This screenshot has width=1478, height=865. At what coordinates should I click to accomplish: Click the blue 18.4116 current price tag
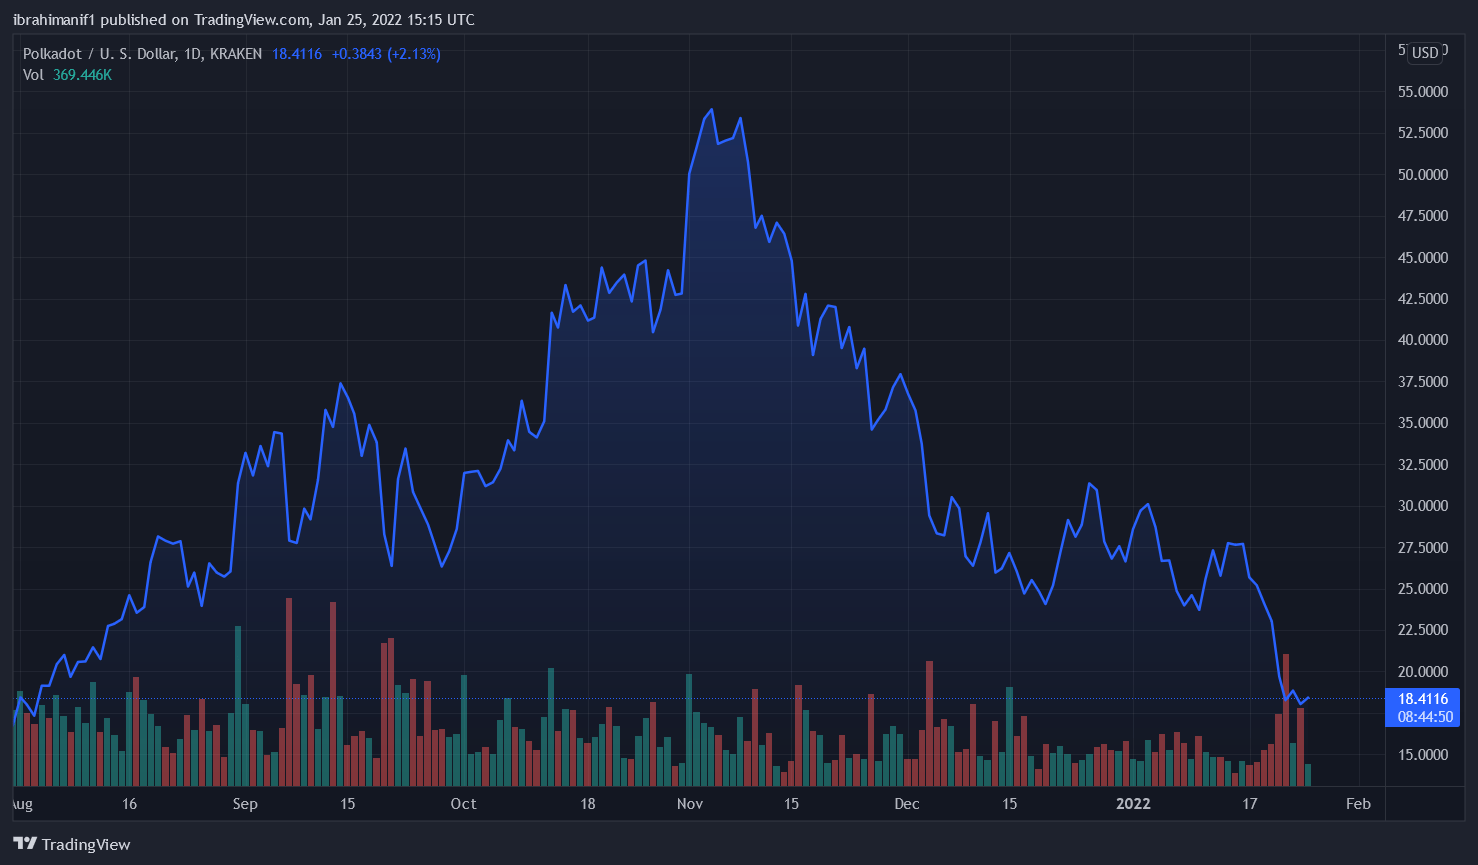click(x=1422, y=699)
